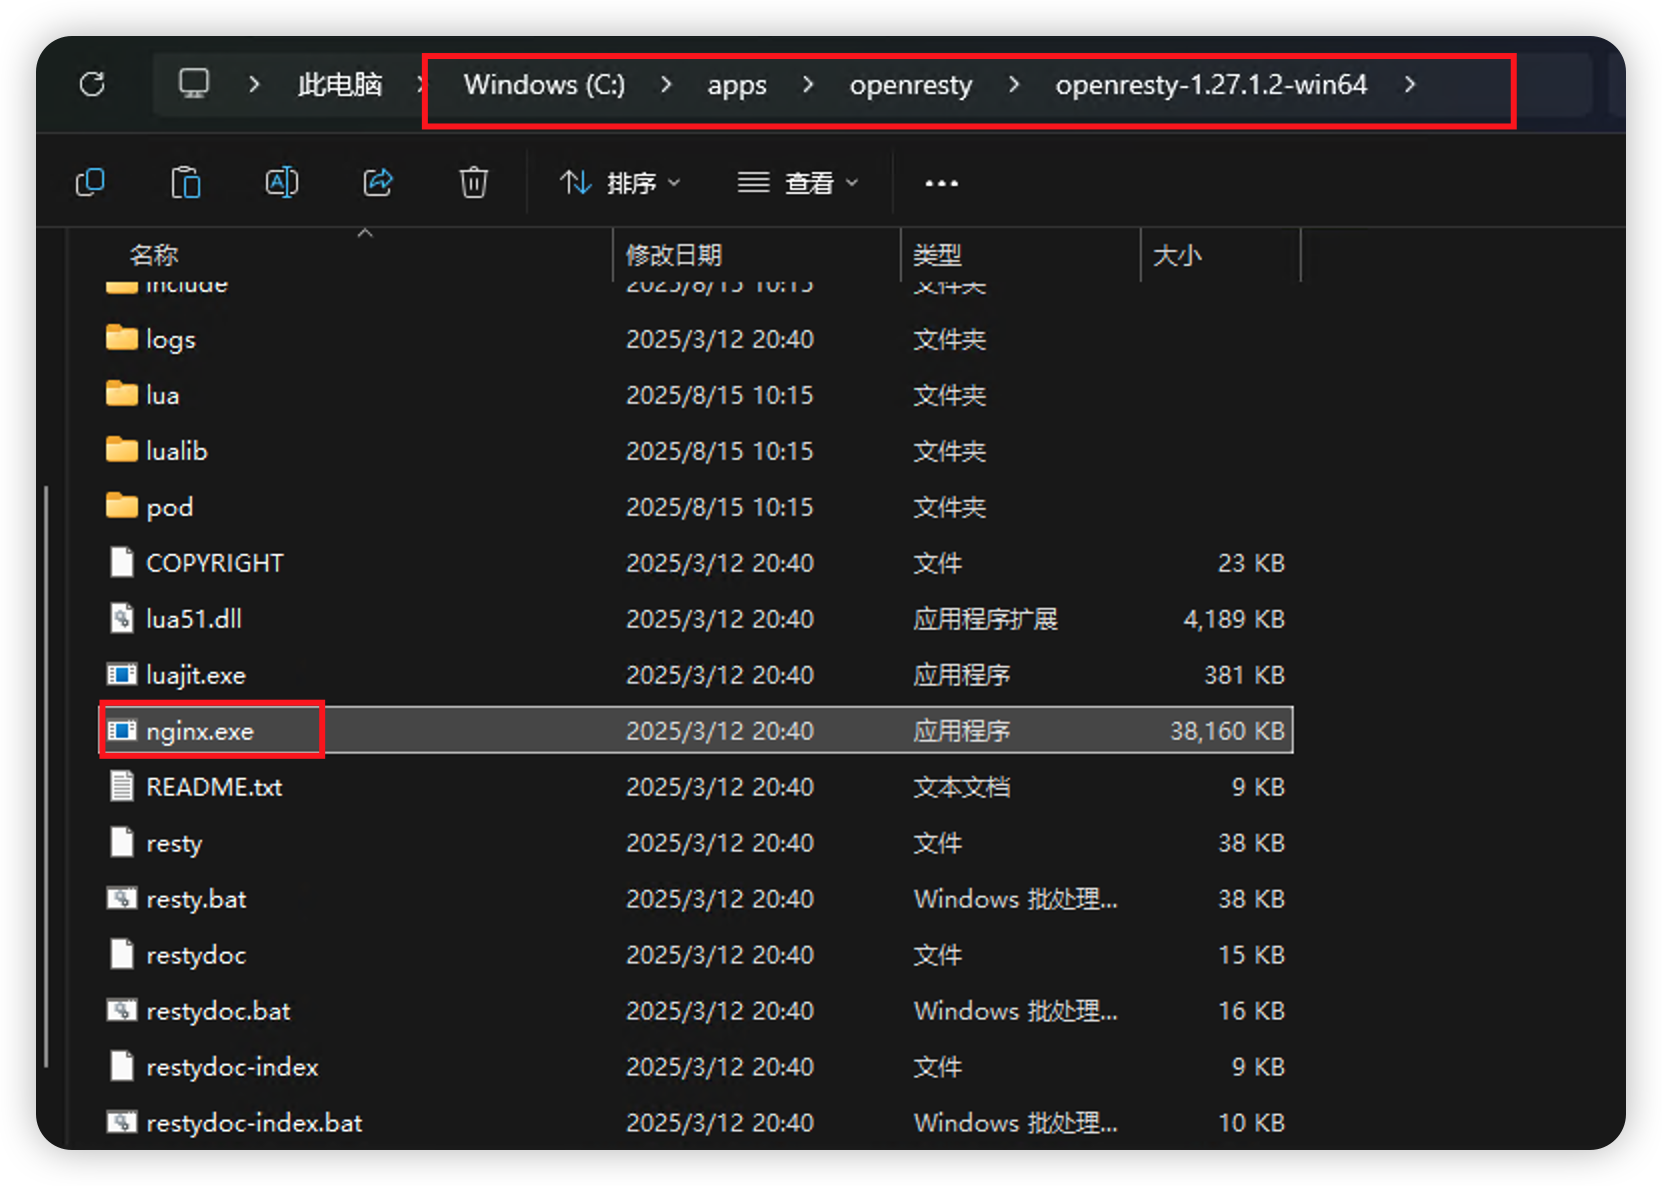Viewport: 1662px width, 1186px height.
Task: Expand chevron after openresty breadcrumb
Action: (x=1014, y=85)
